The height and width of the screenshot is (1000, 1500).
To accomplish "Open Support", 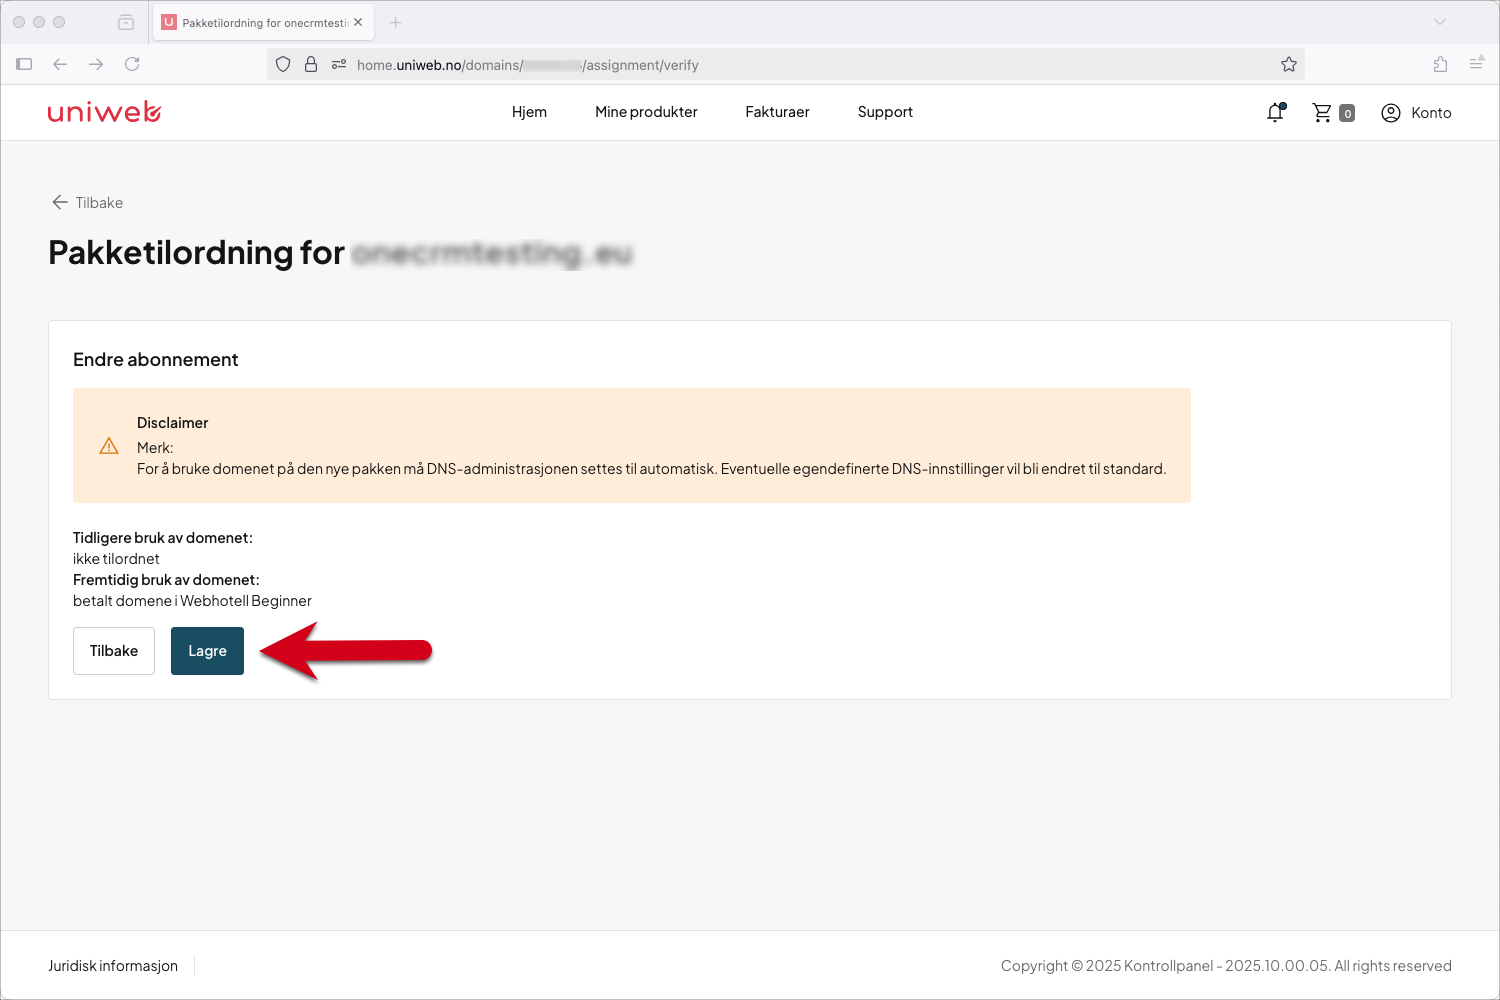I will (x=885, y=112).
